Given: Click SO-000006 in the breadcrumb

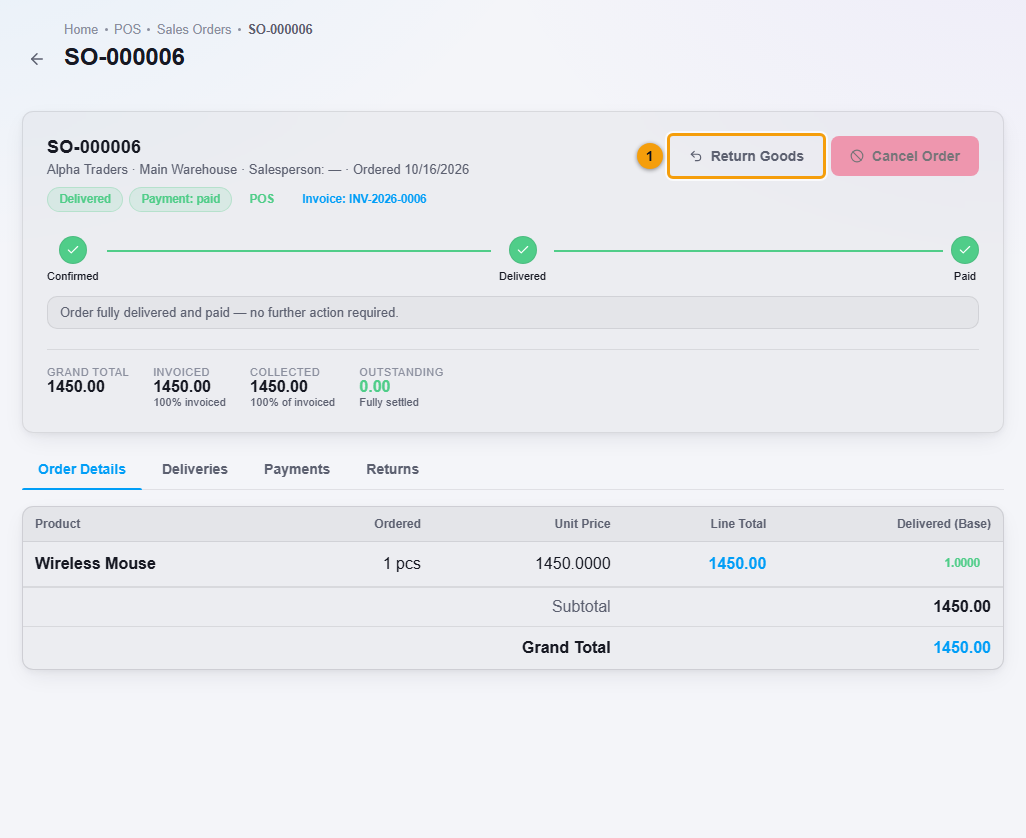Looking at the screenshot, I should point(280,29).
